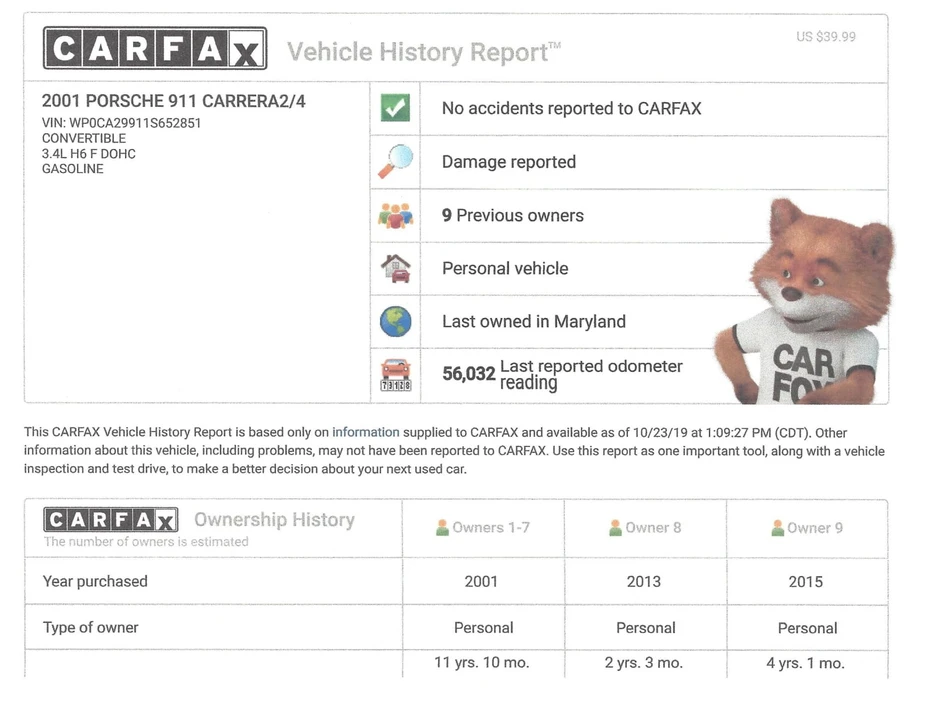Viewport: 942px width, 720px height.
Task: Click the person icon next to Owner 8
Action: coord(615,528)
